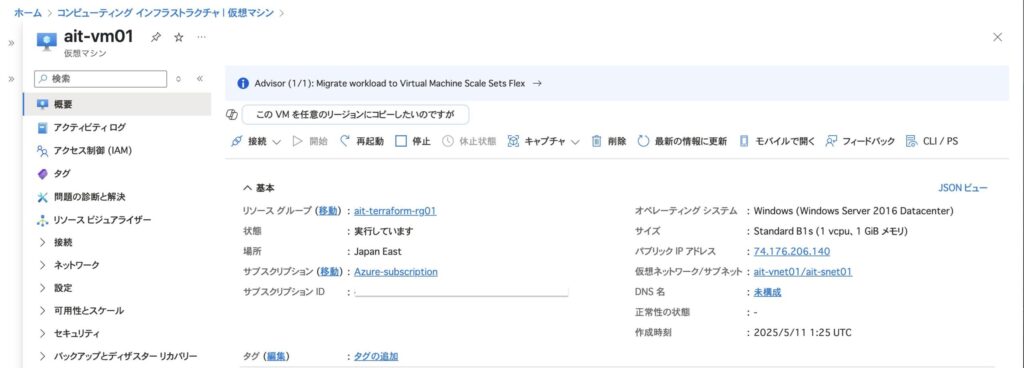This screenshot has width=1024, height=368.
Task: Open CLI / PS from the toolbar
Action: pyautogui.click(x=932, y=141)
